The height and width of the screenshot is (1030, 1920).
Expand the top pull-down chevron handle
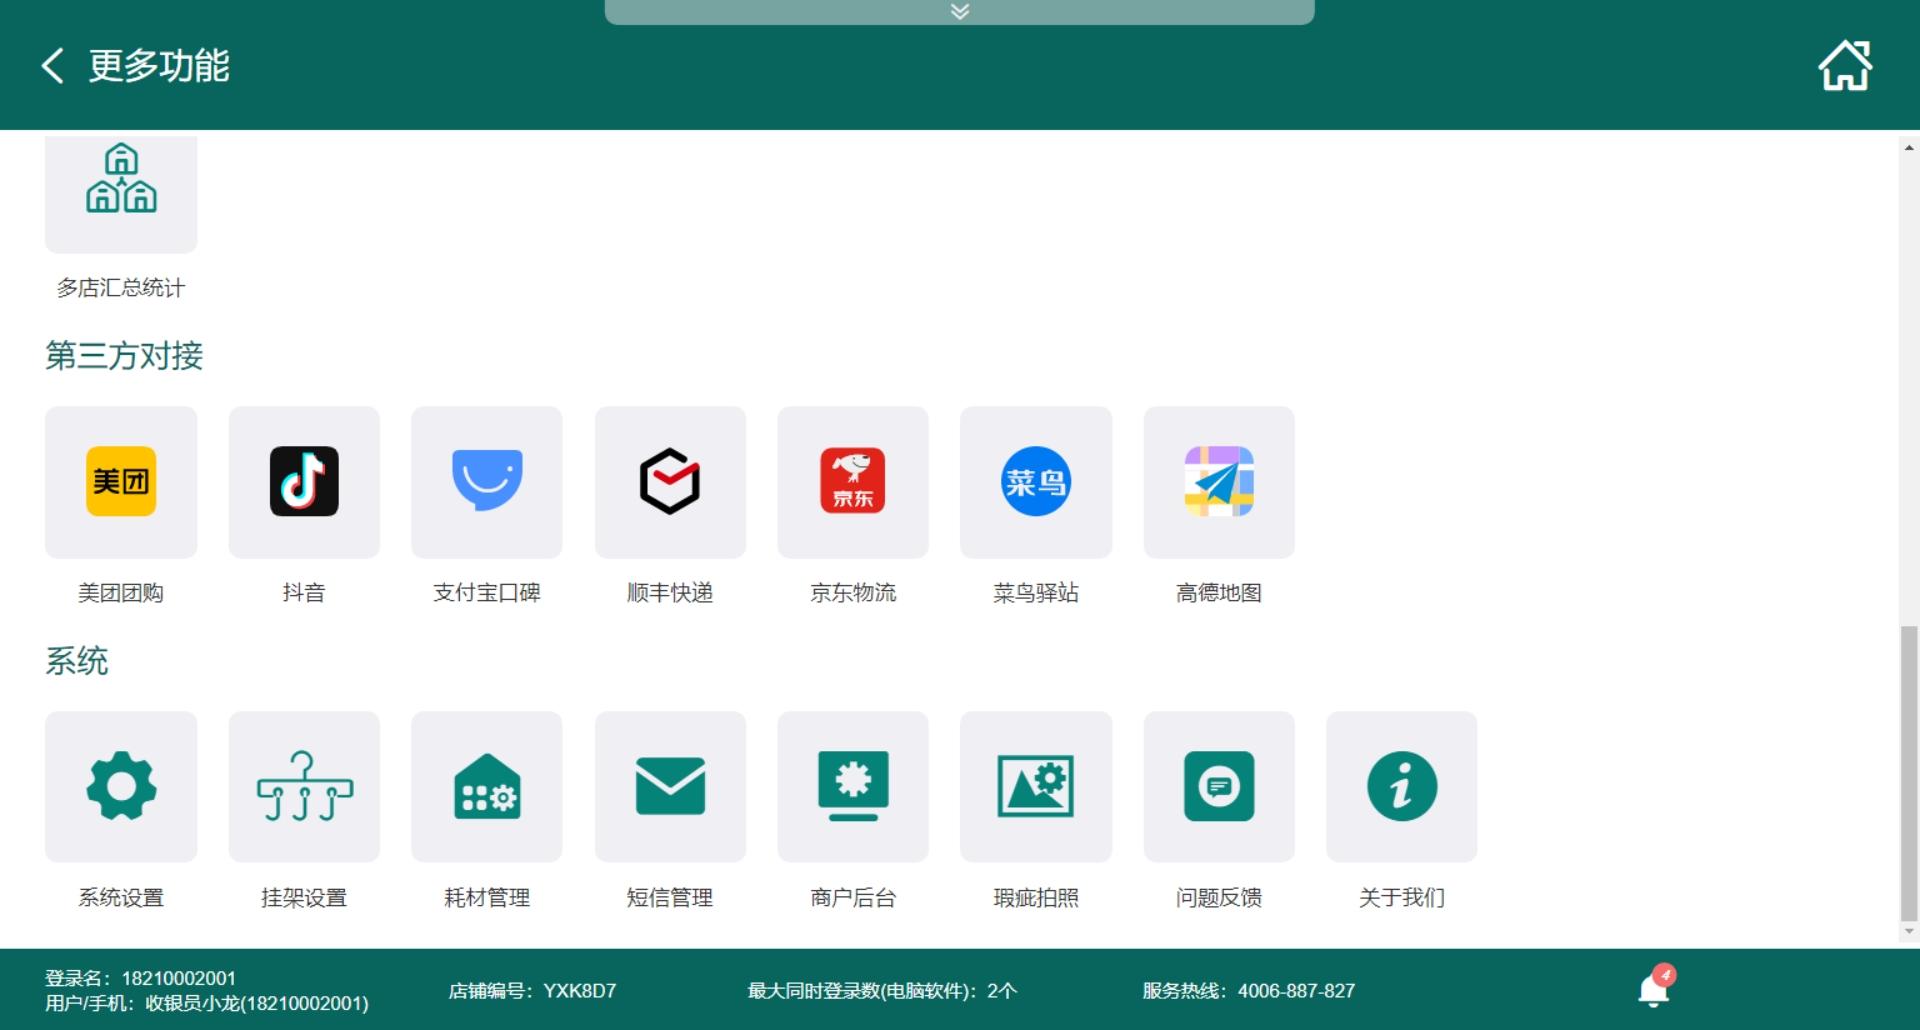(959, 12)
